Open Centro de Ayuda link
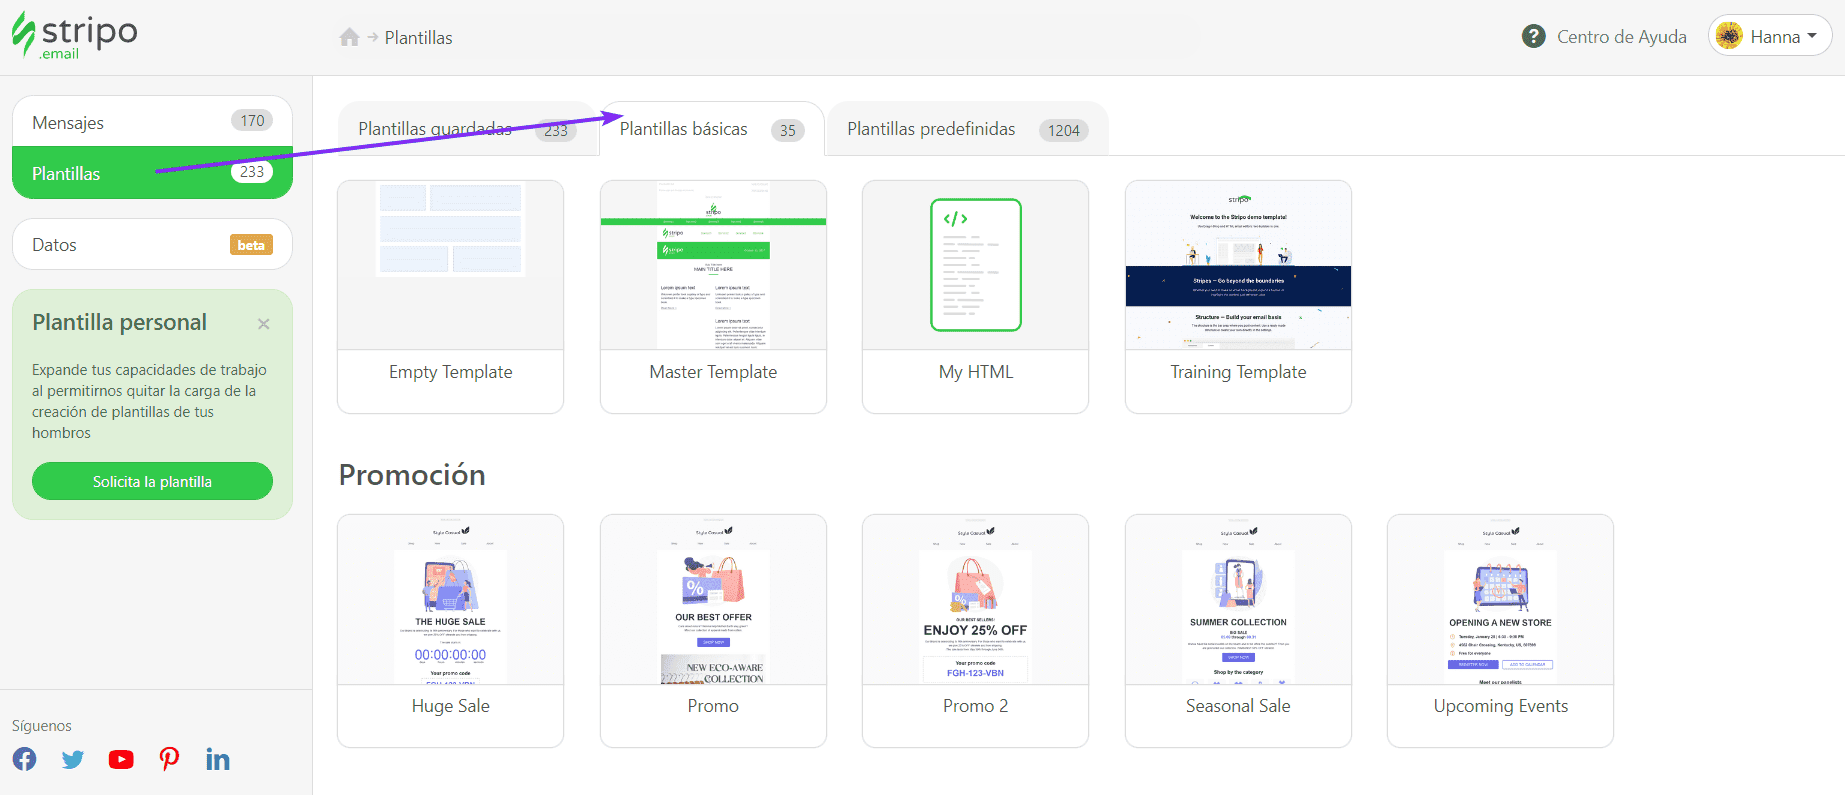The width and height of the screenshot is (1845, 795). (x=1621, y=37)
